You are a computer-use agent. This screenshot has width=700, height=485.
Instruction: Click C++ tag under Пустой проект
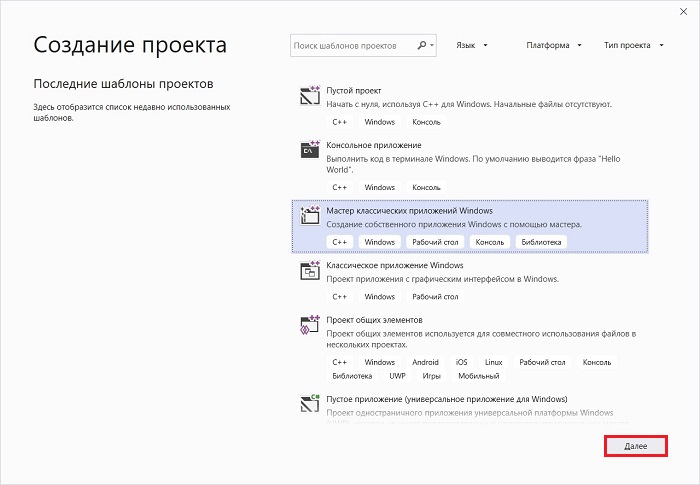click(x=339, y=122)
